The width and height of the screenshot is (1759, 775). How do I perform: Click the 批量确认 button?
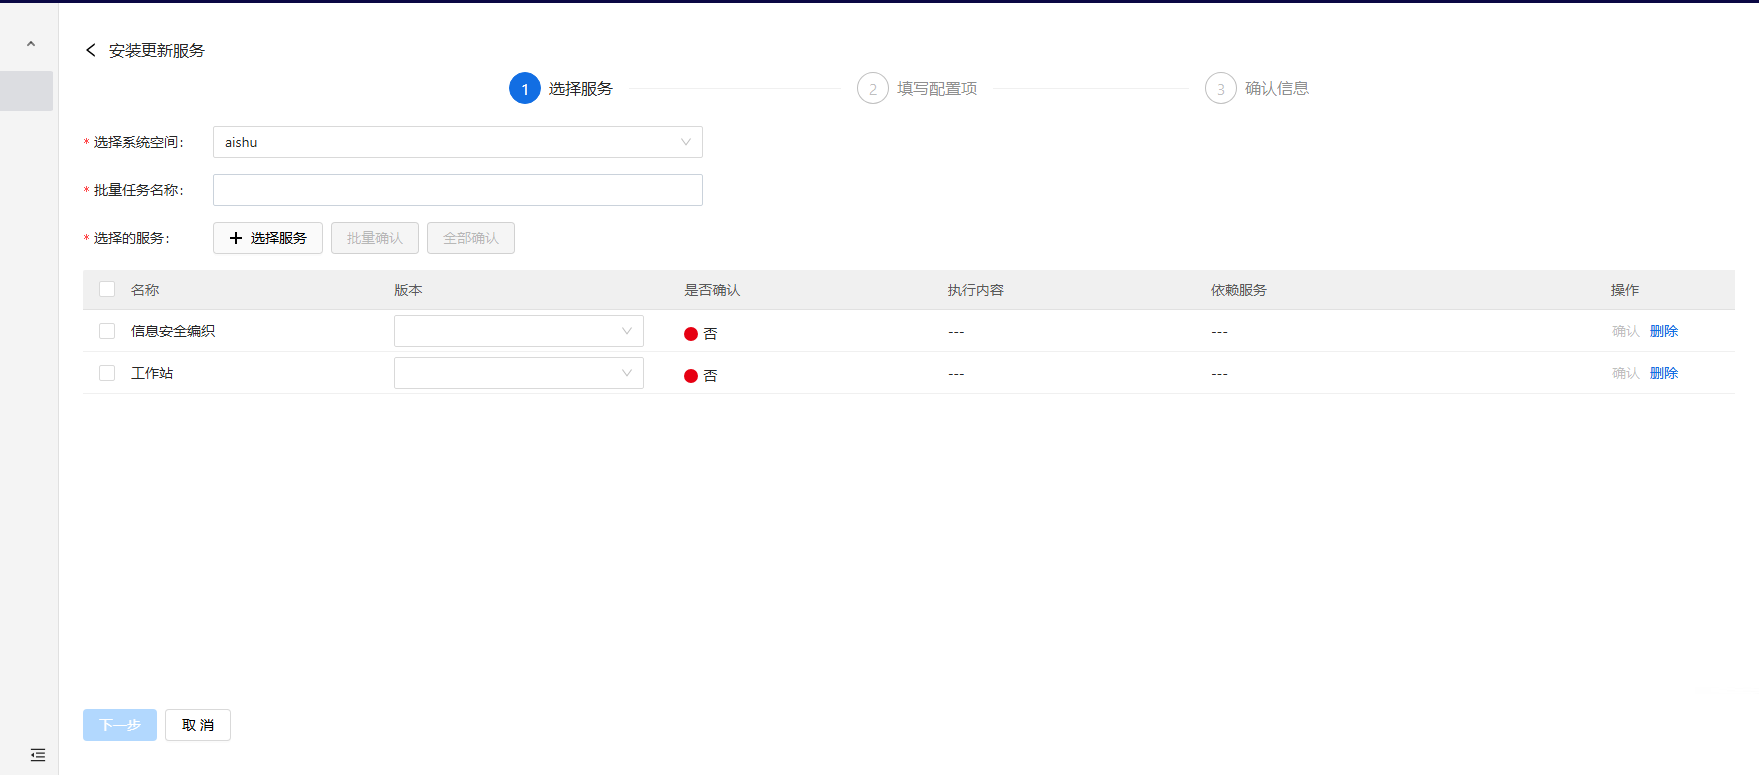[x=375, y=238]
